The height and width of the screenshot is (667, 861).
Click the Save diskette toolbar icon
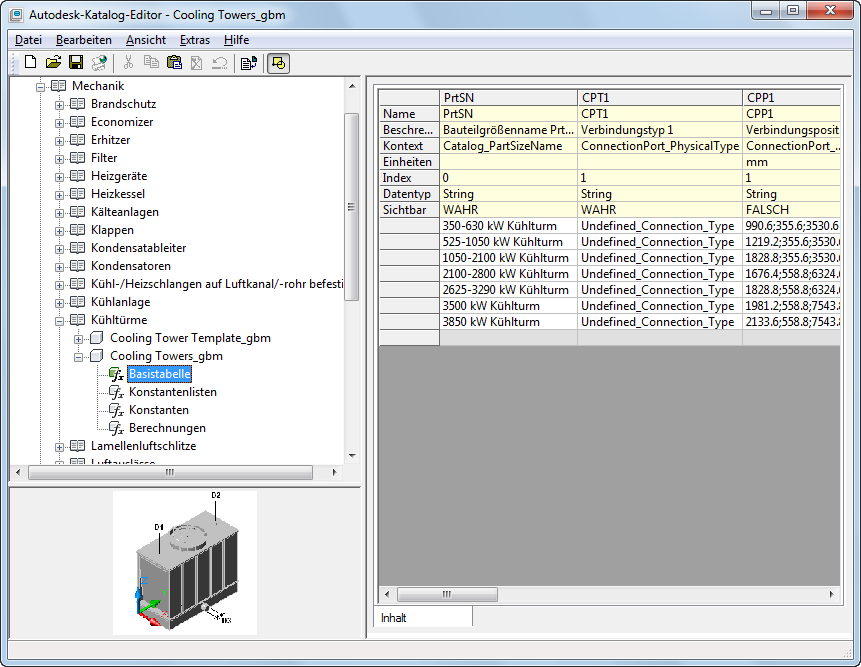point(76,63)
